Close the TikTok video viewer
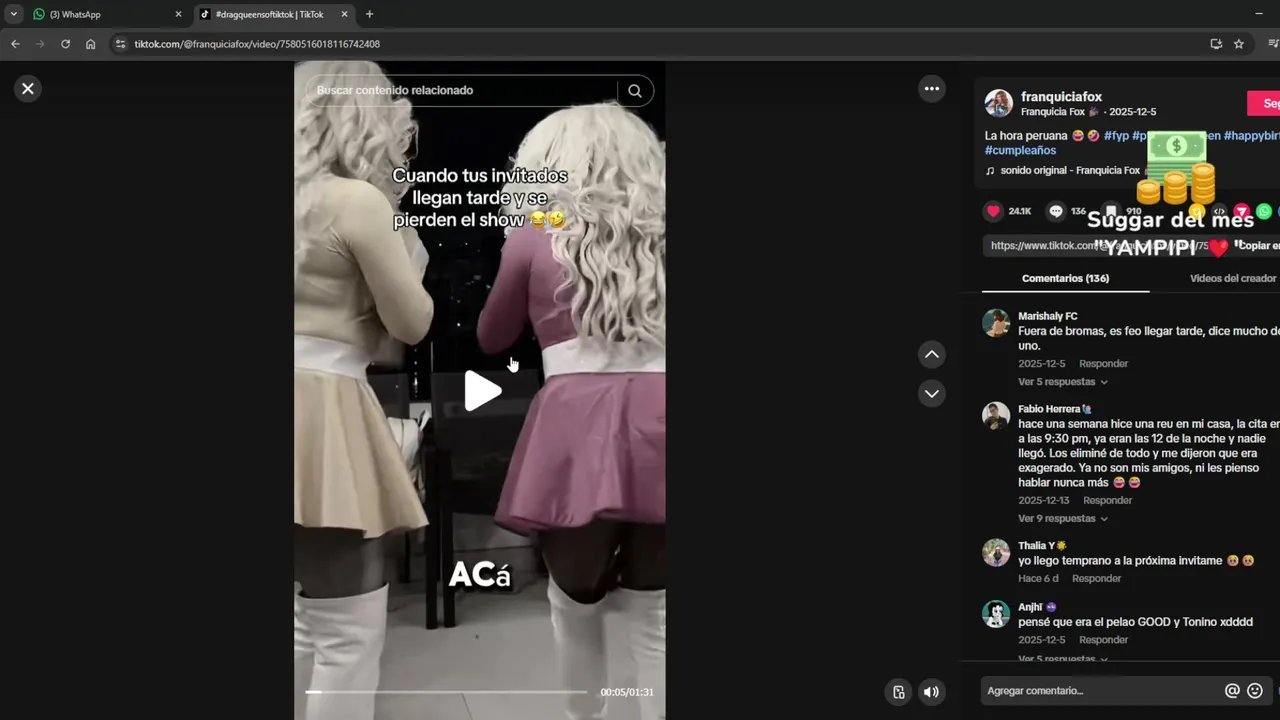Image resolution: width=1280 pixels, height=720 pixels. click(28, 88)
